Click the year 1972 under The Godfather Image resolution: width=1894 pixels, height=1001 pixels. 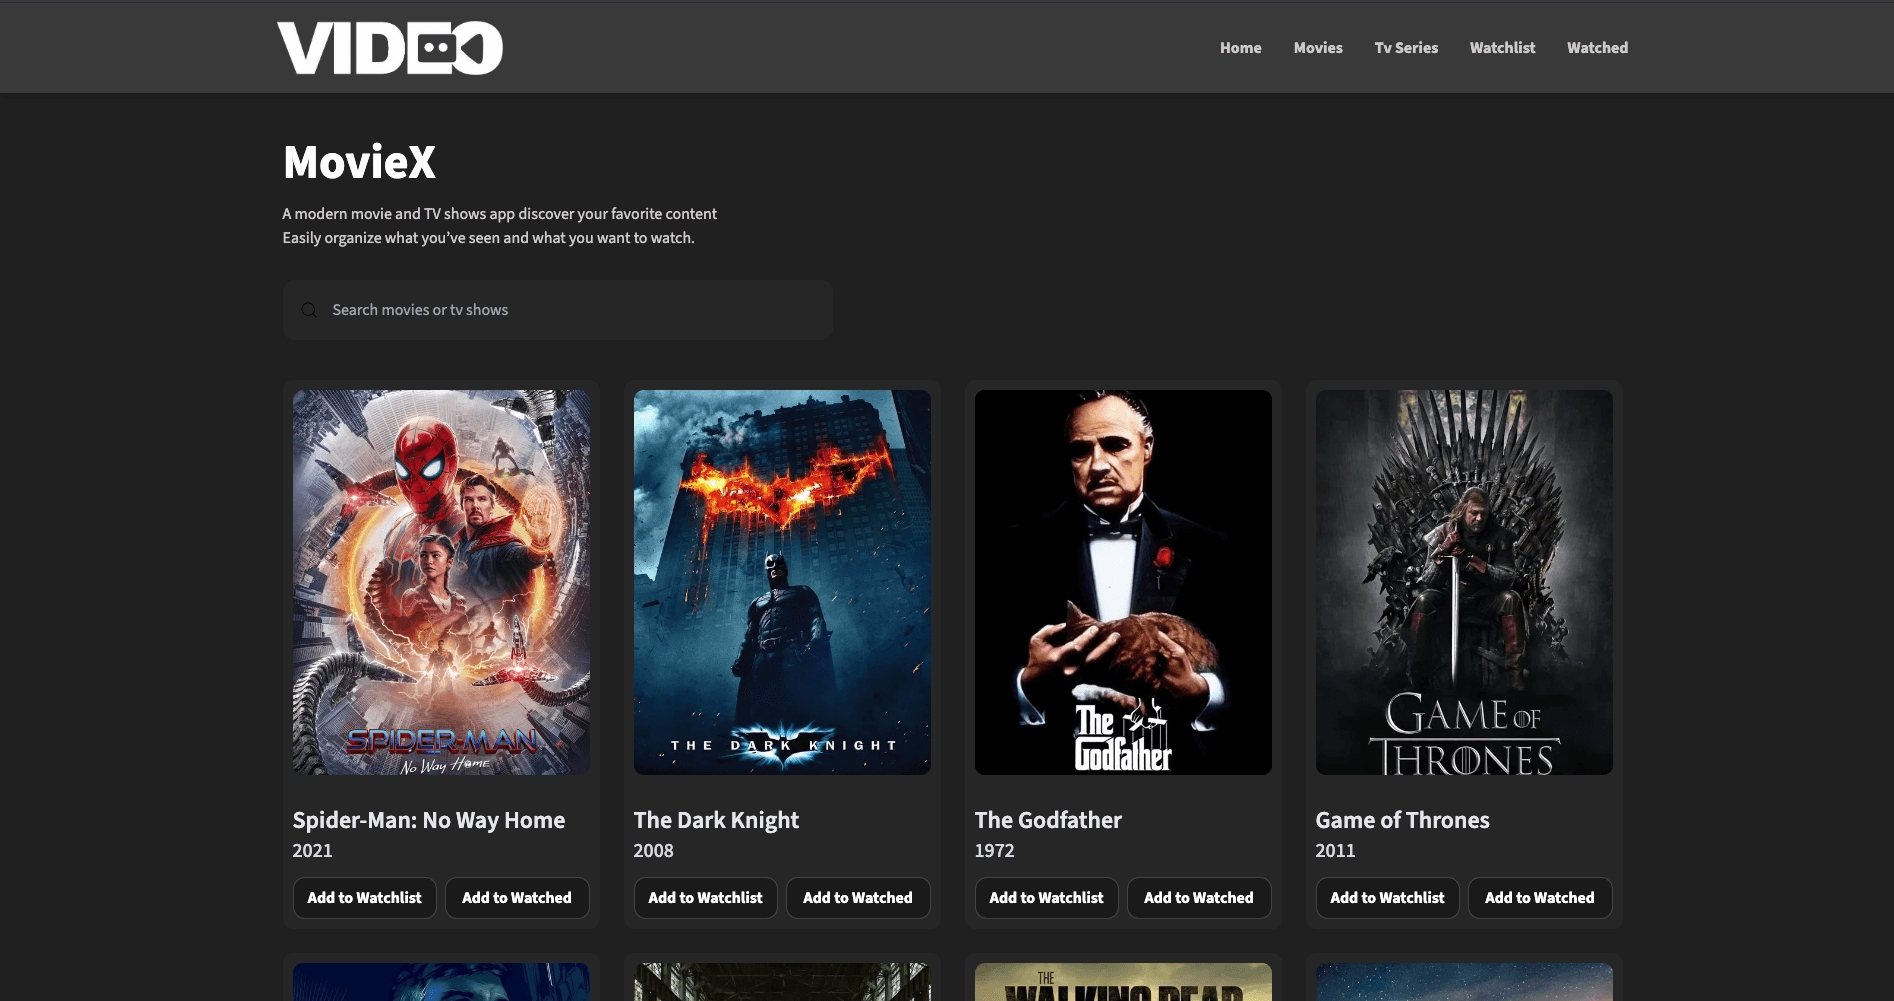pos(994,851)
